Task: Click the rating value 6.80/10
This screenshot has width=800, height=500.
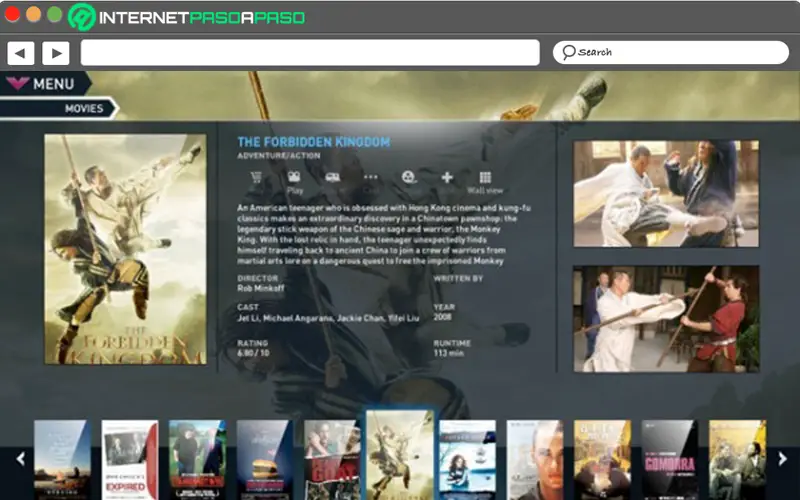Action: tap(253, 353)
